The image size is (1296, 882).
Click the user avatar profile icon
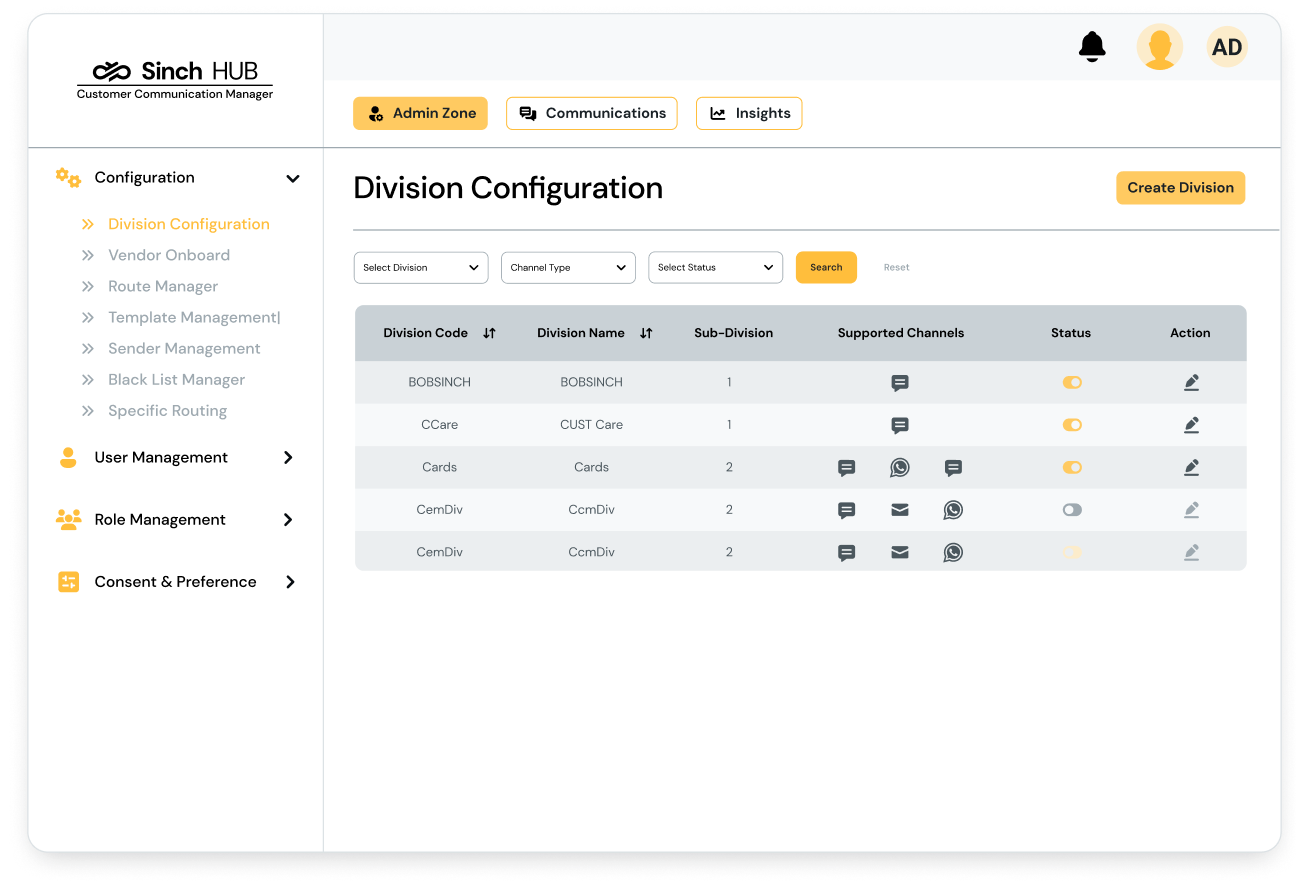1159,46
